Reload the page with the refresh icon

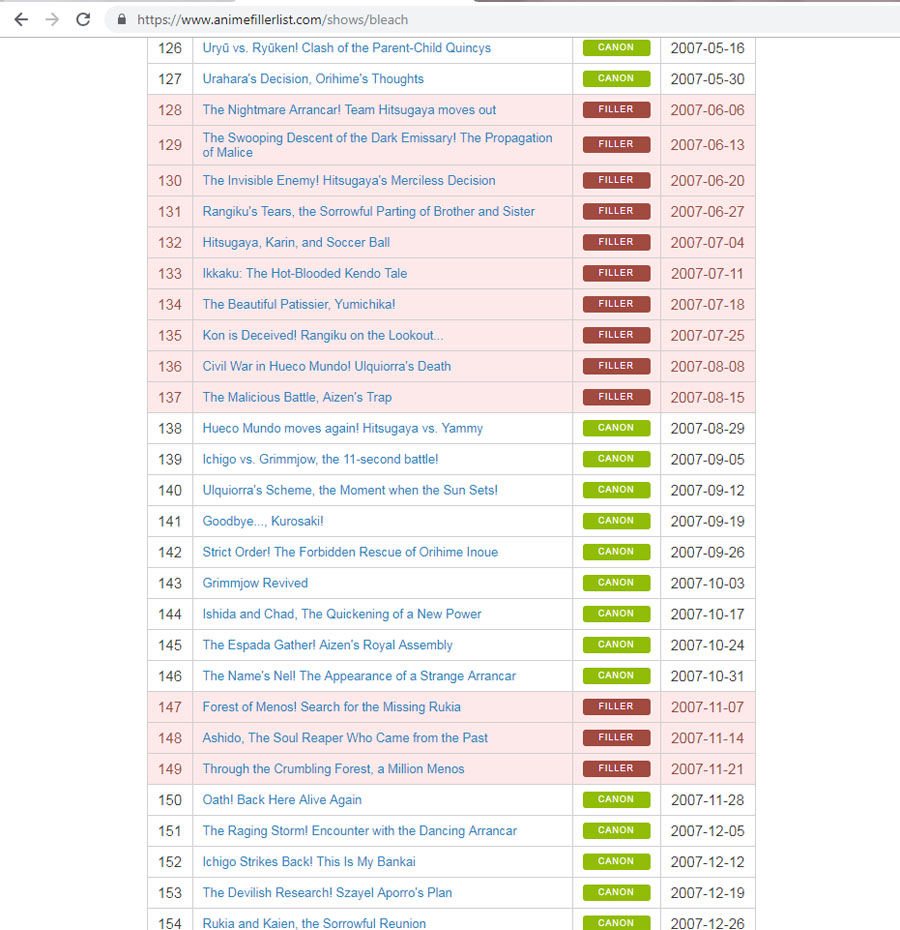tap(83, 19)
